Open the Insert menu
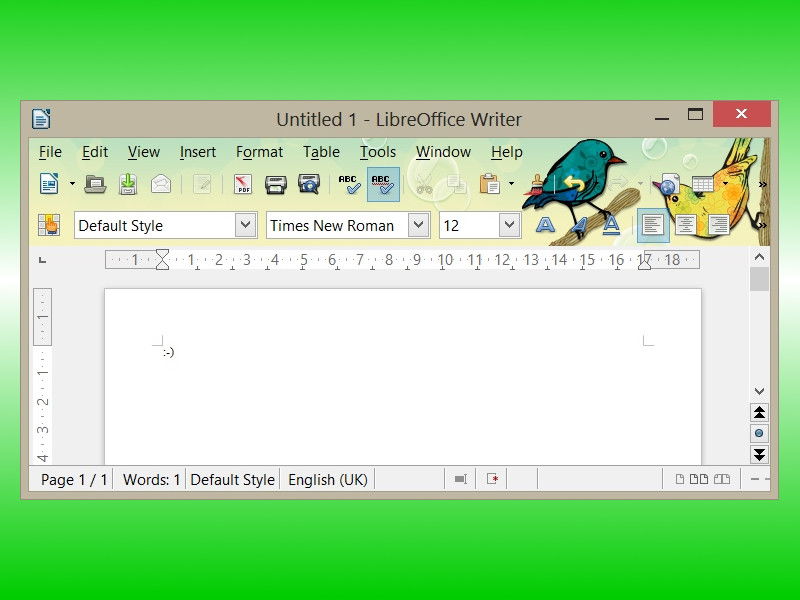800x600 pixels. click(x=197, y=152)
